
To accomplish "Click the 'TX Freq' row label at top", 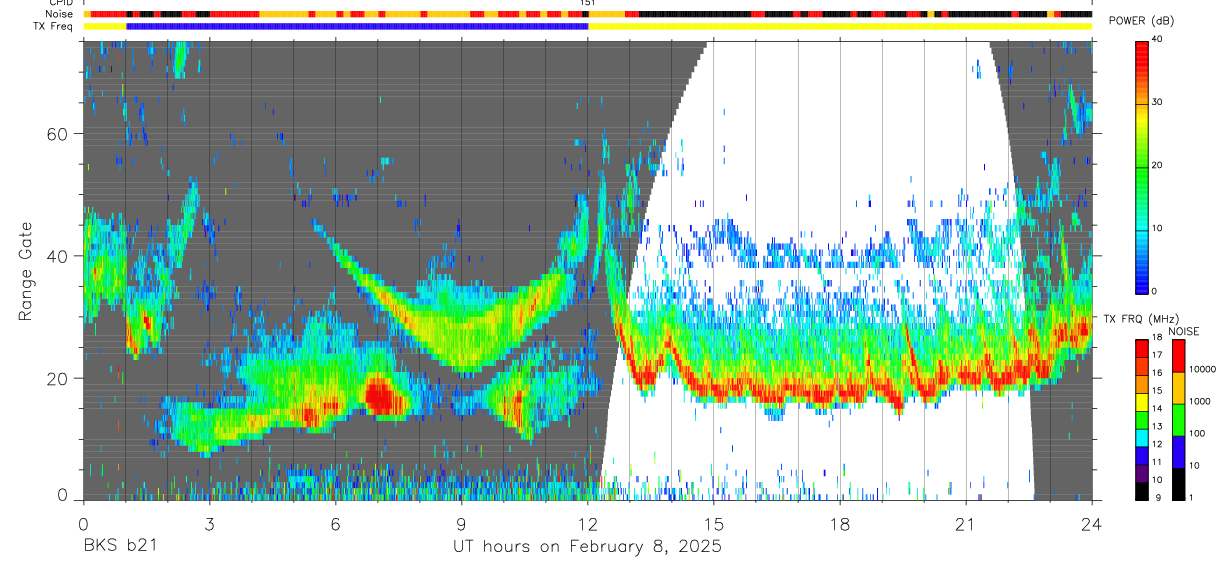I will click(x=55, y=26).
